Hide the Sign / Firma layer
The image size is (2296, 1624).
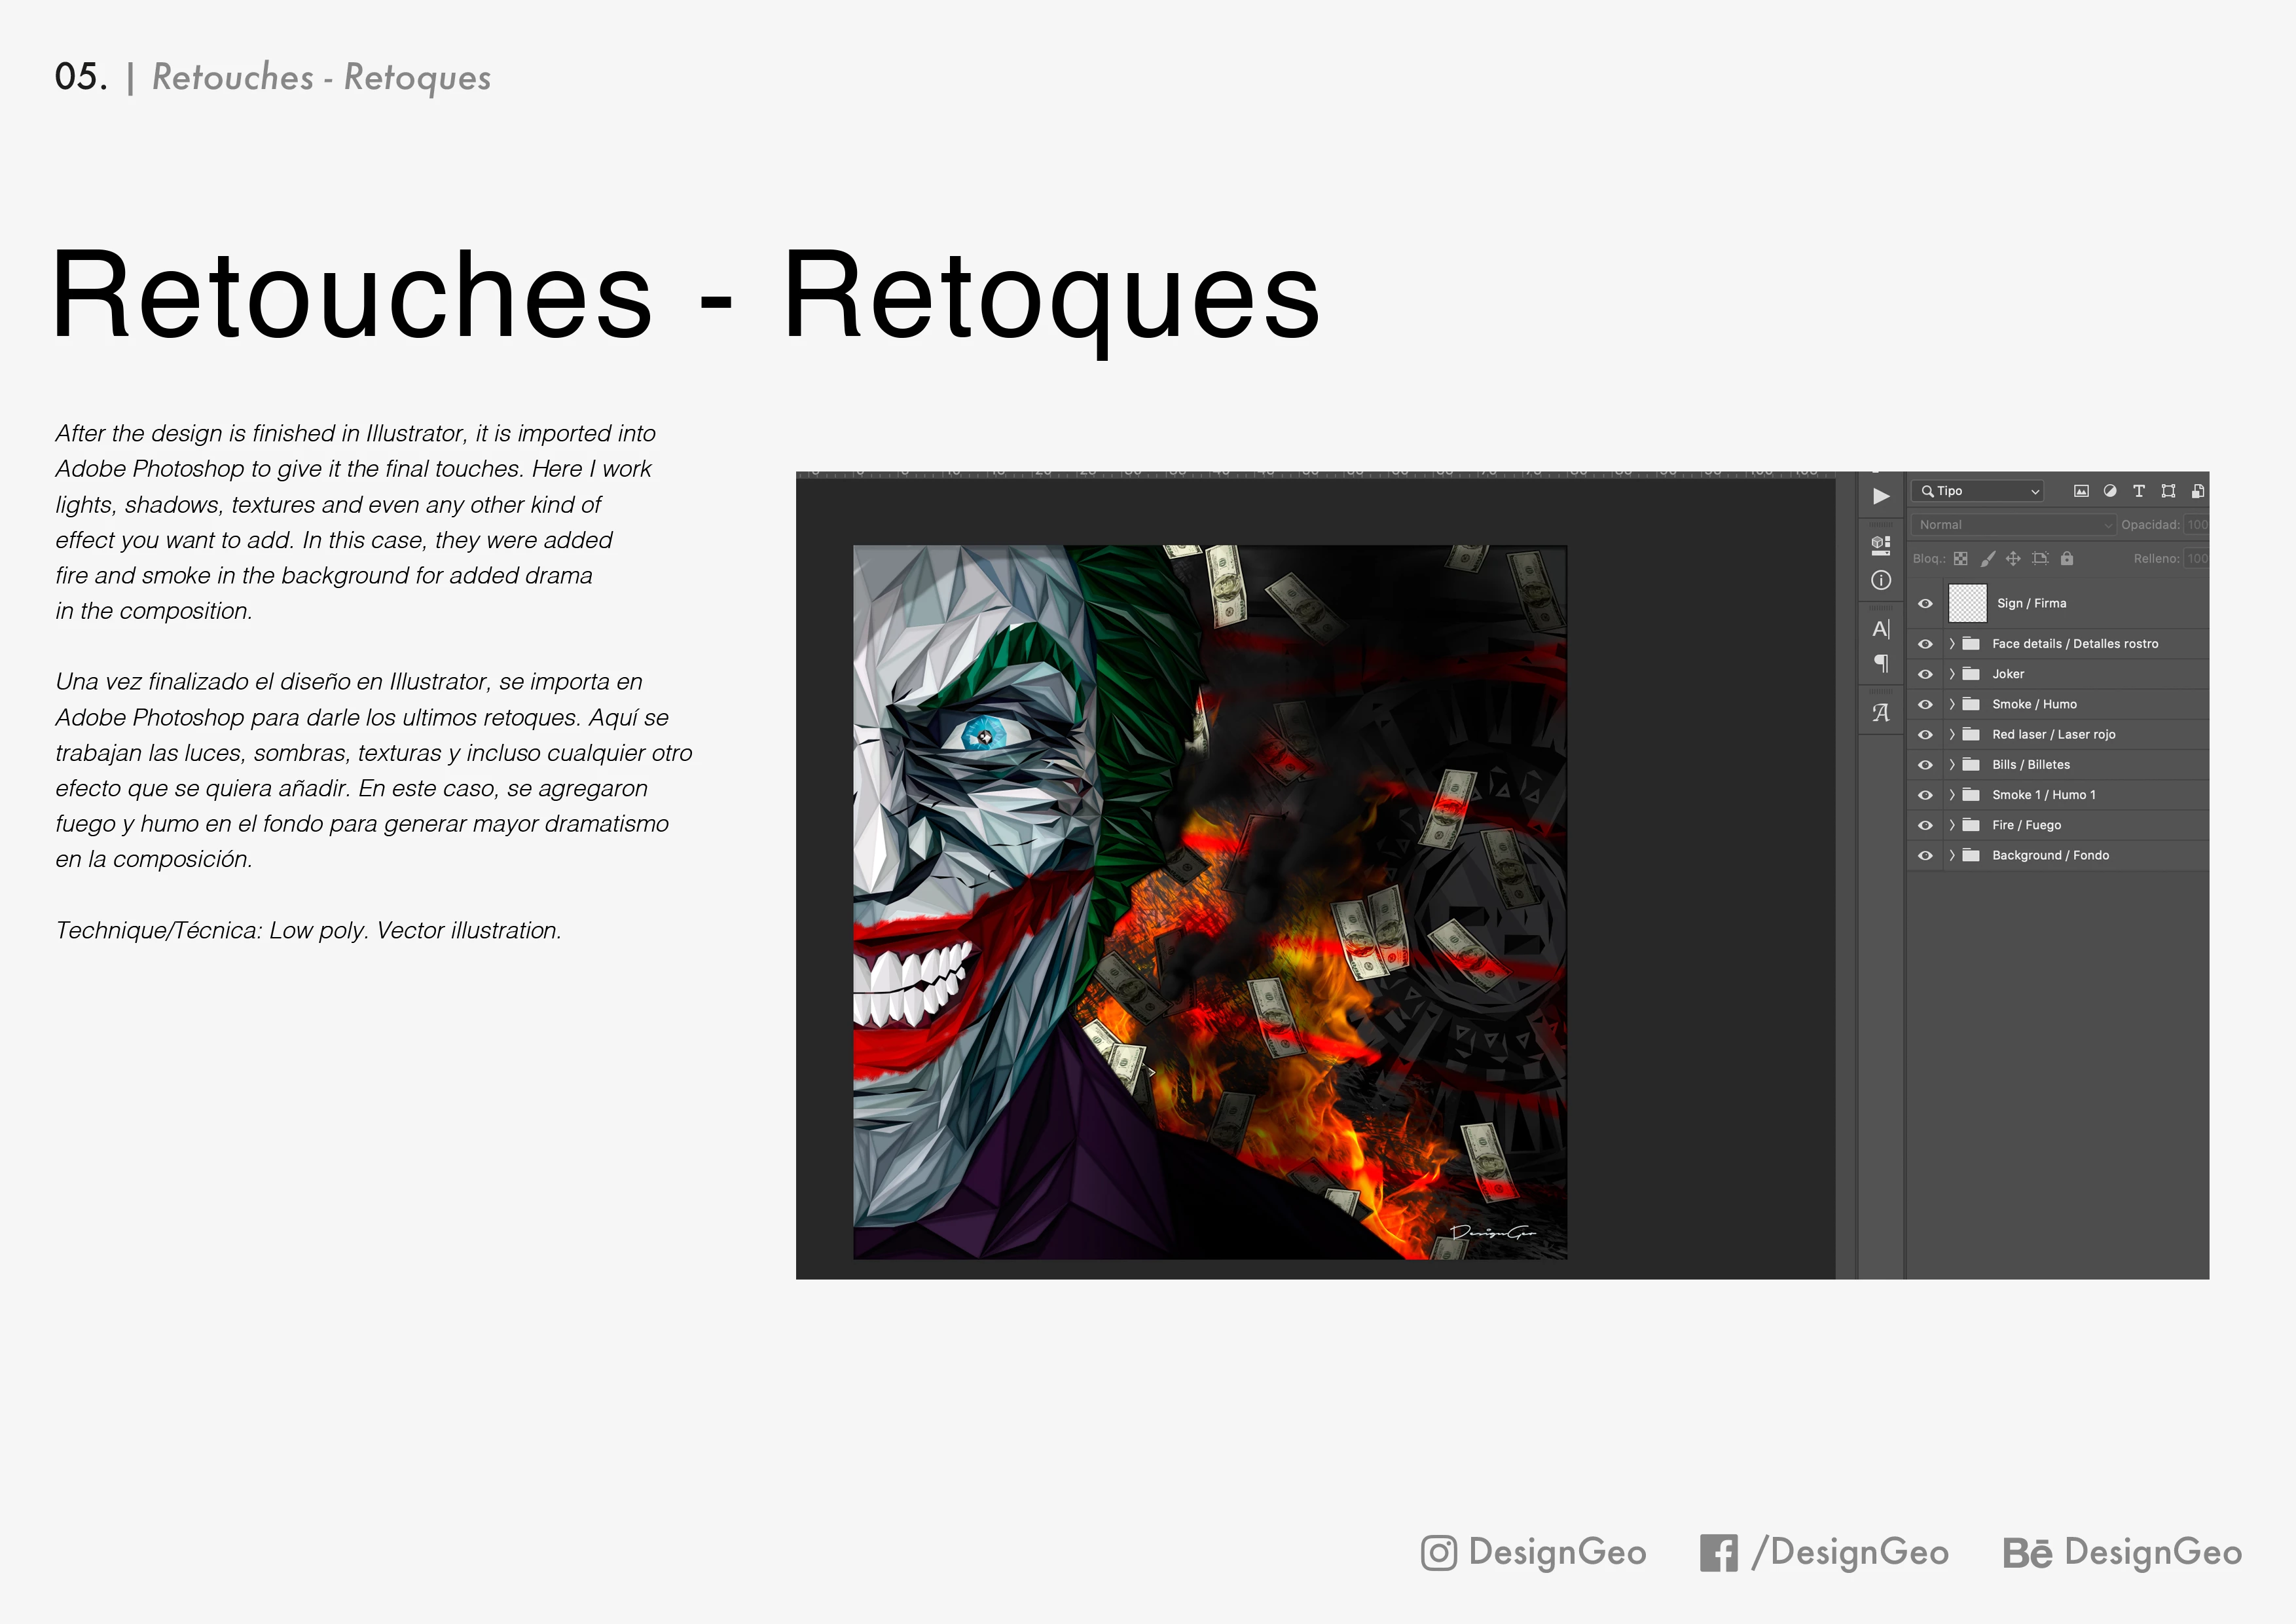[x=1925, y=603]
